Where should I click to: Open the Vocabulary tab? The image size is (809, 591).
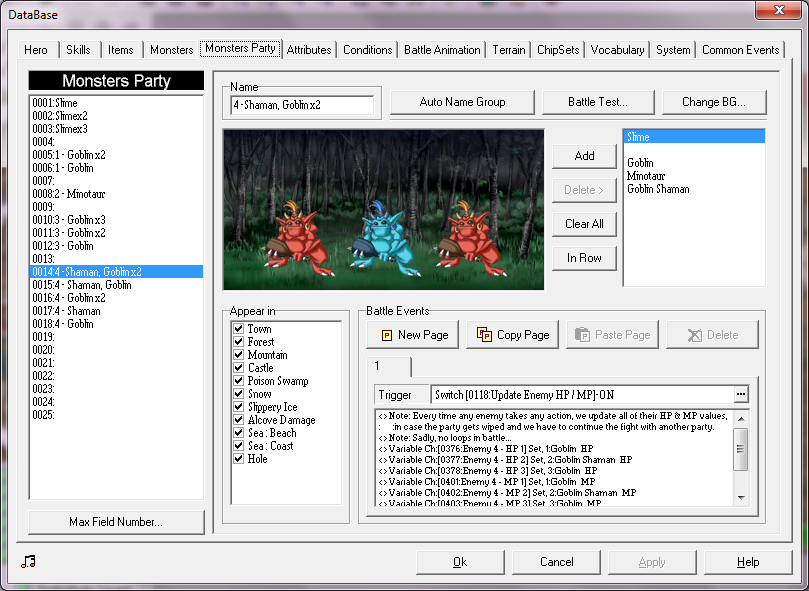click(617, 50)
